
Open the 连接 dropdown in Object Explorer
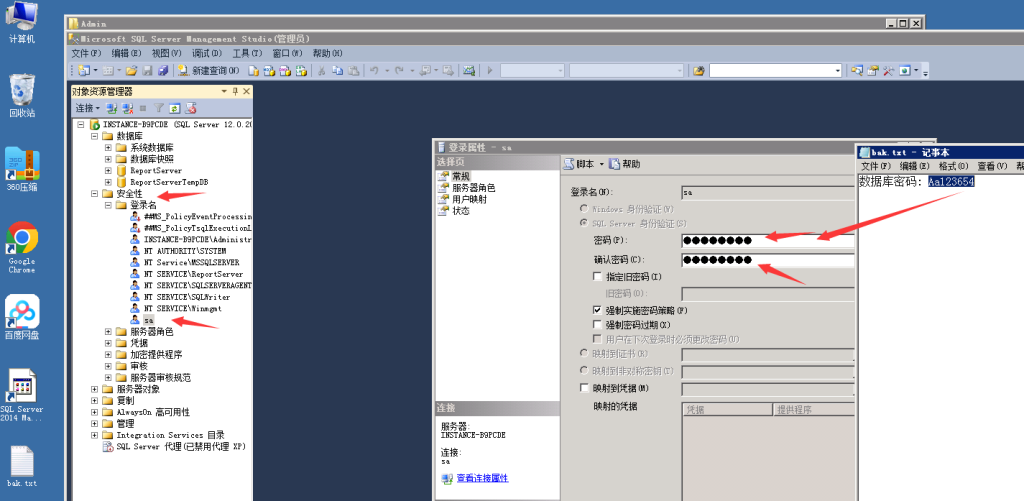87,108
